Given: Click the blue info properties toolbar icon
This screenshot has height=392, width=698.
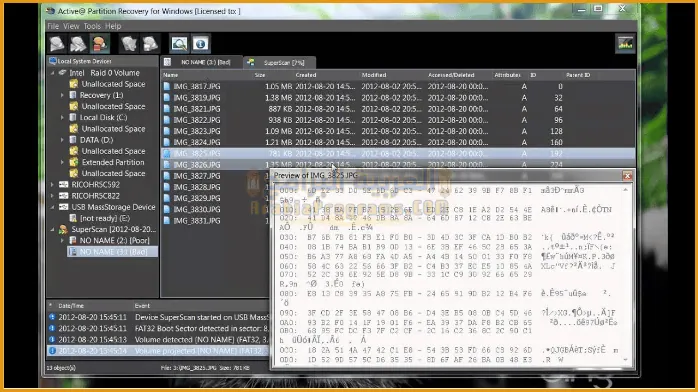Looking at the screenshot, I should [x=200, y=44].
